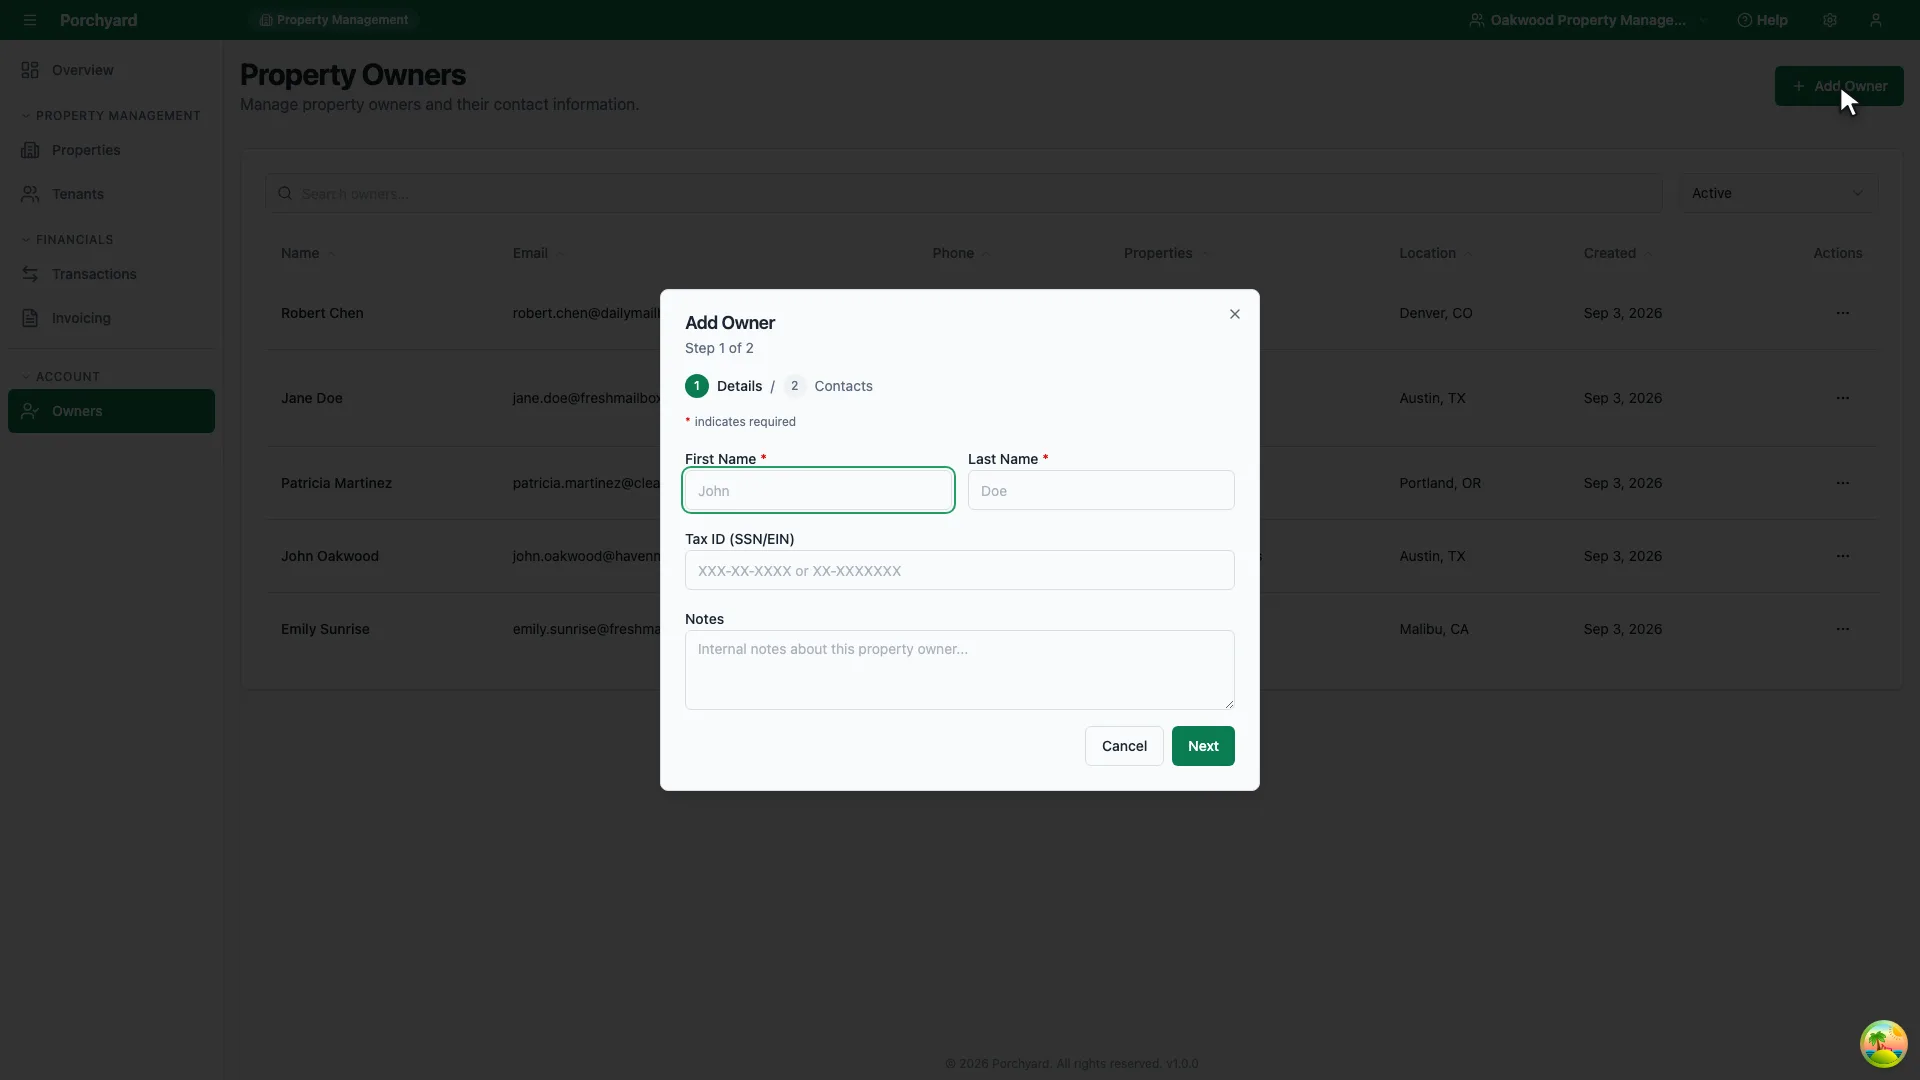Click the Owners sidebar icon
This screenshot has height=1080, width=1920.
(x=30, y=411)
